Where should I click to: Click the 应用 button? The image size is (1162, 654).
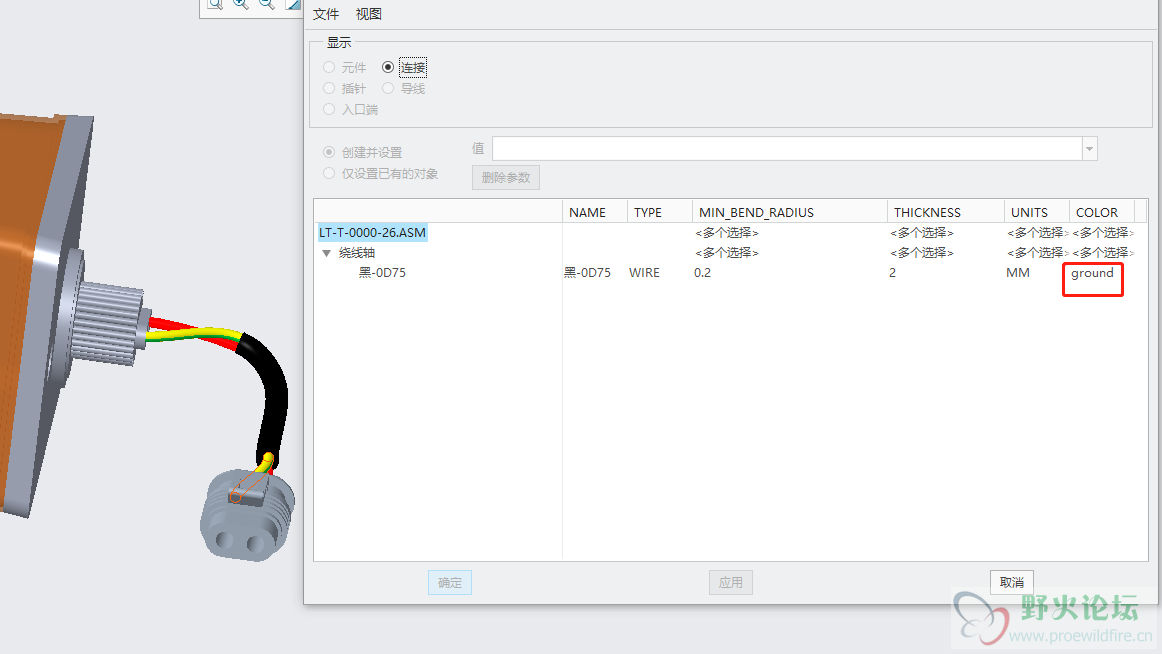pos(731,583)
